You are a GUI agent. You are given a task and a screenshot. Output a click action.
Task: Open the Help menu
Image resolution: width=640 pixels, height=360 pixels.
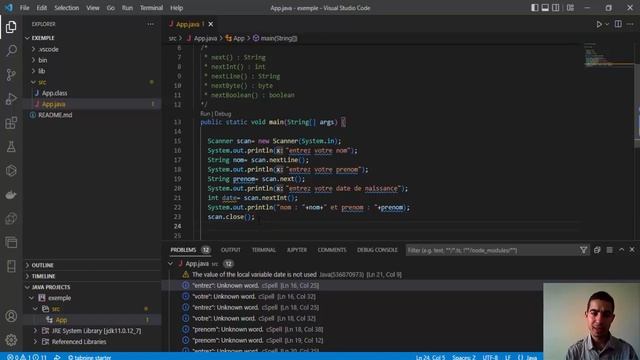tap(176, 8)
